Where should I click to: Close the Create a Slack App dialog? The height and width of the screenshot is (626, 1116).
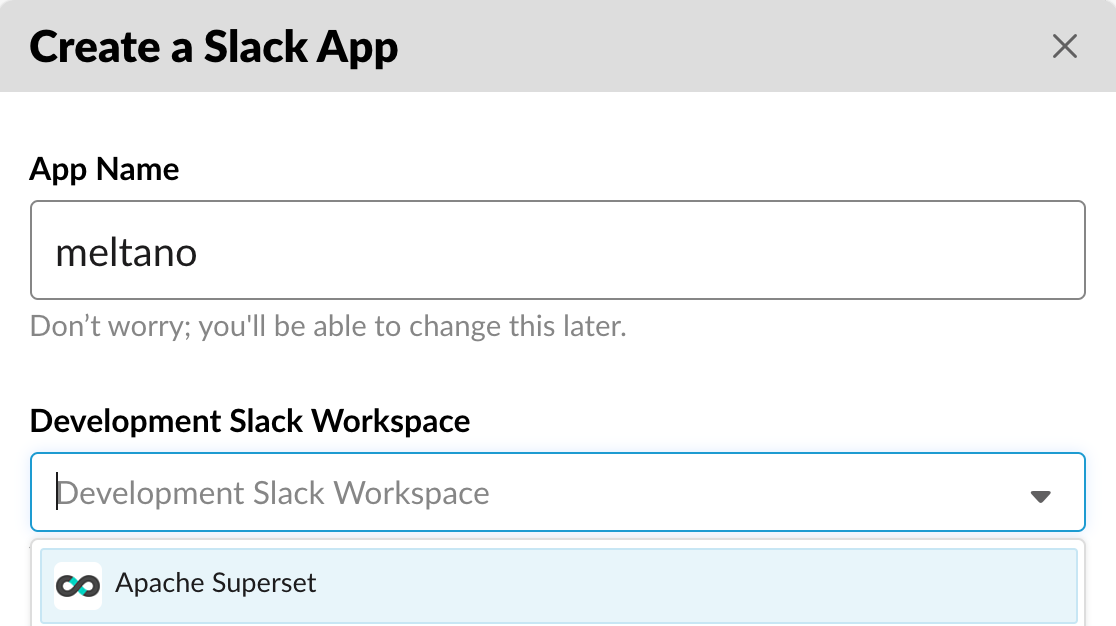(x=1064, y=46)
